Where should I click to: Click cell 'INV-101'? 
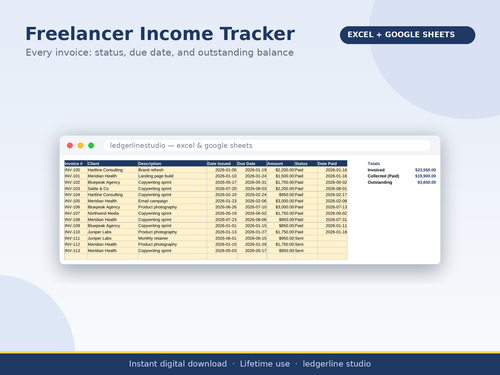tap(76, 176)
